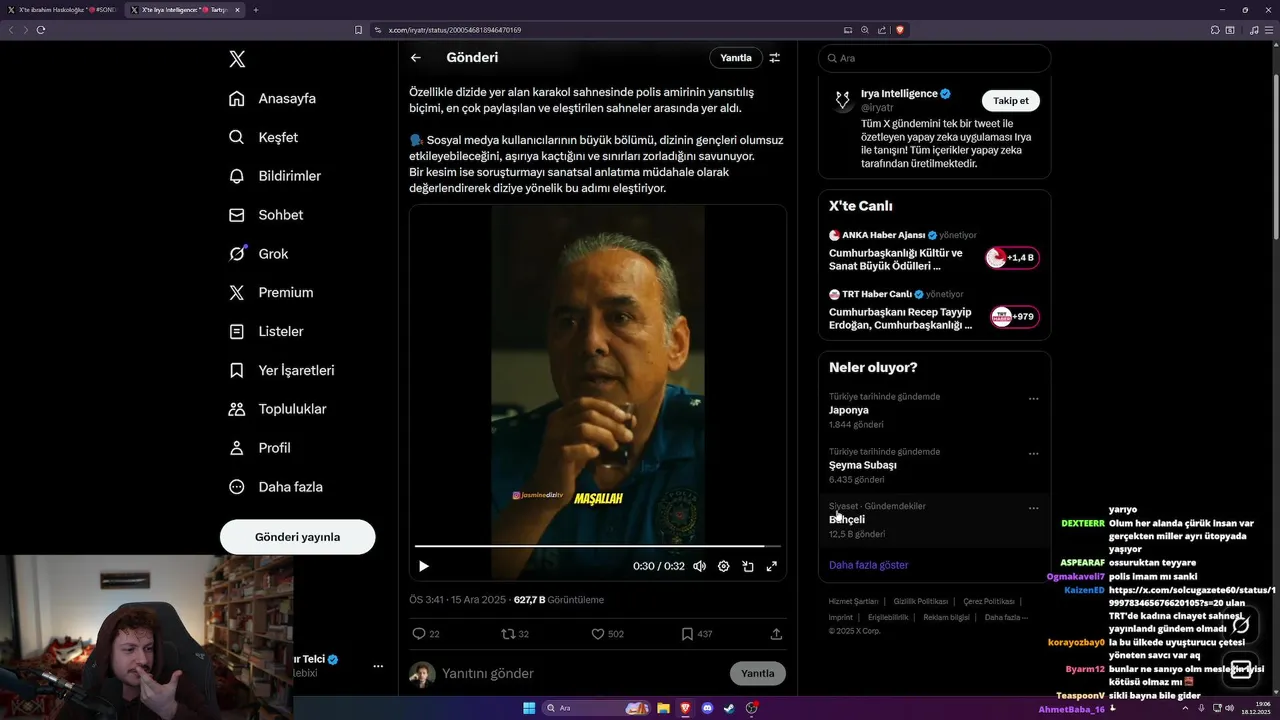Open File Explorer from taskbar
The width and height of the screenshot is (1280, 720).
[x=663, y=708]
